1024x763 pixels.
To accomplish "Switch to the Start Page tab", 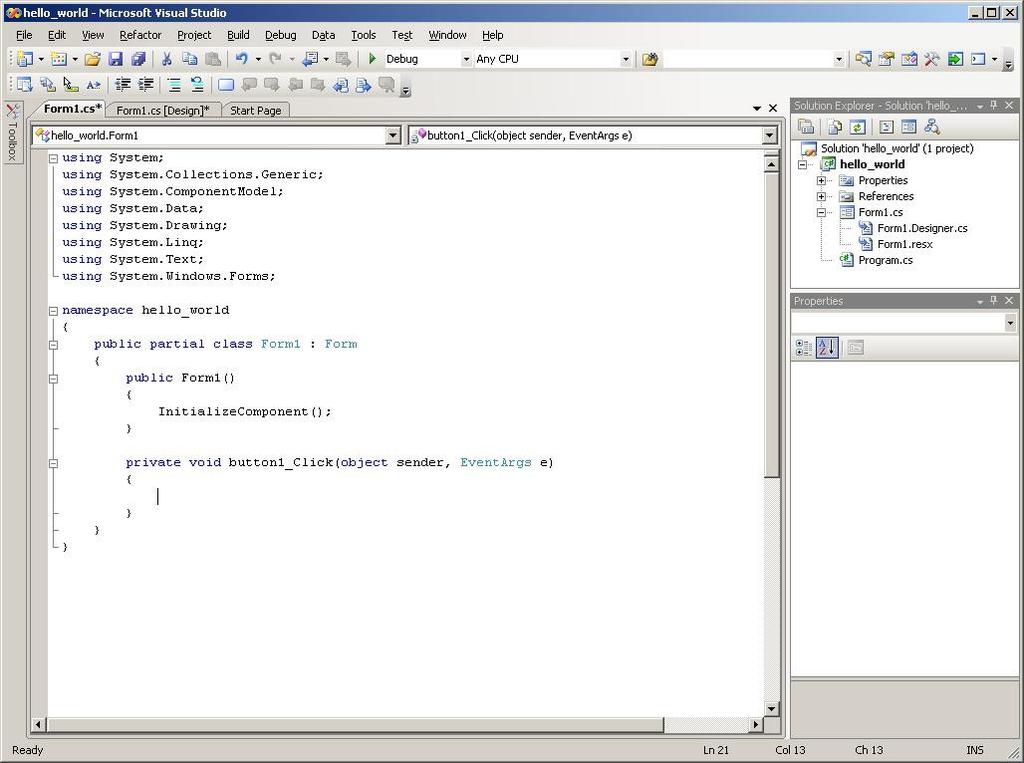I will click(255, 110).
